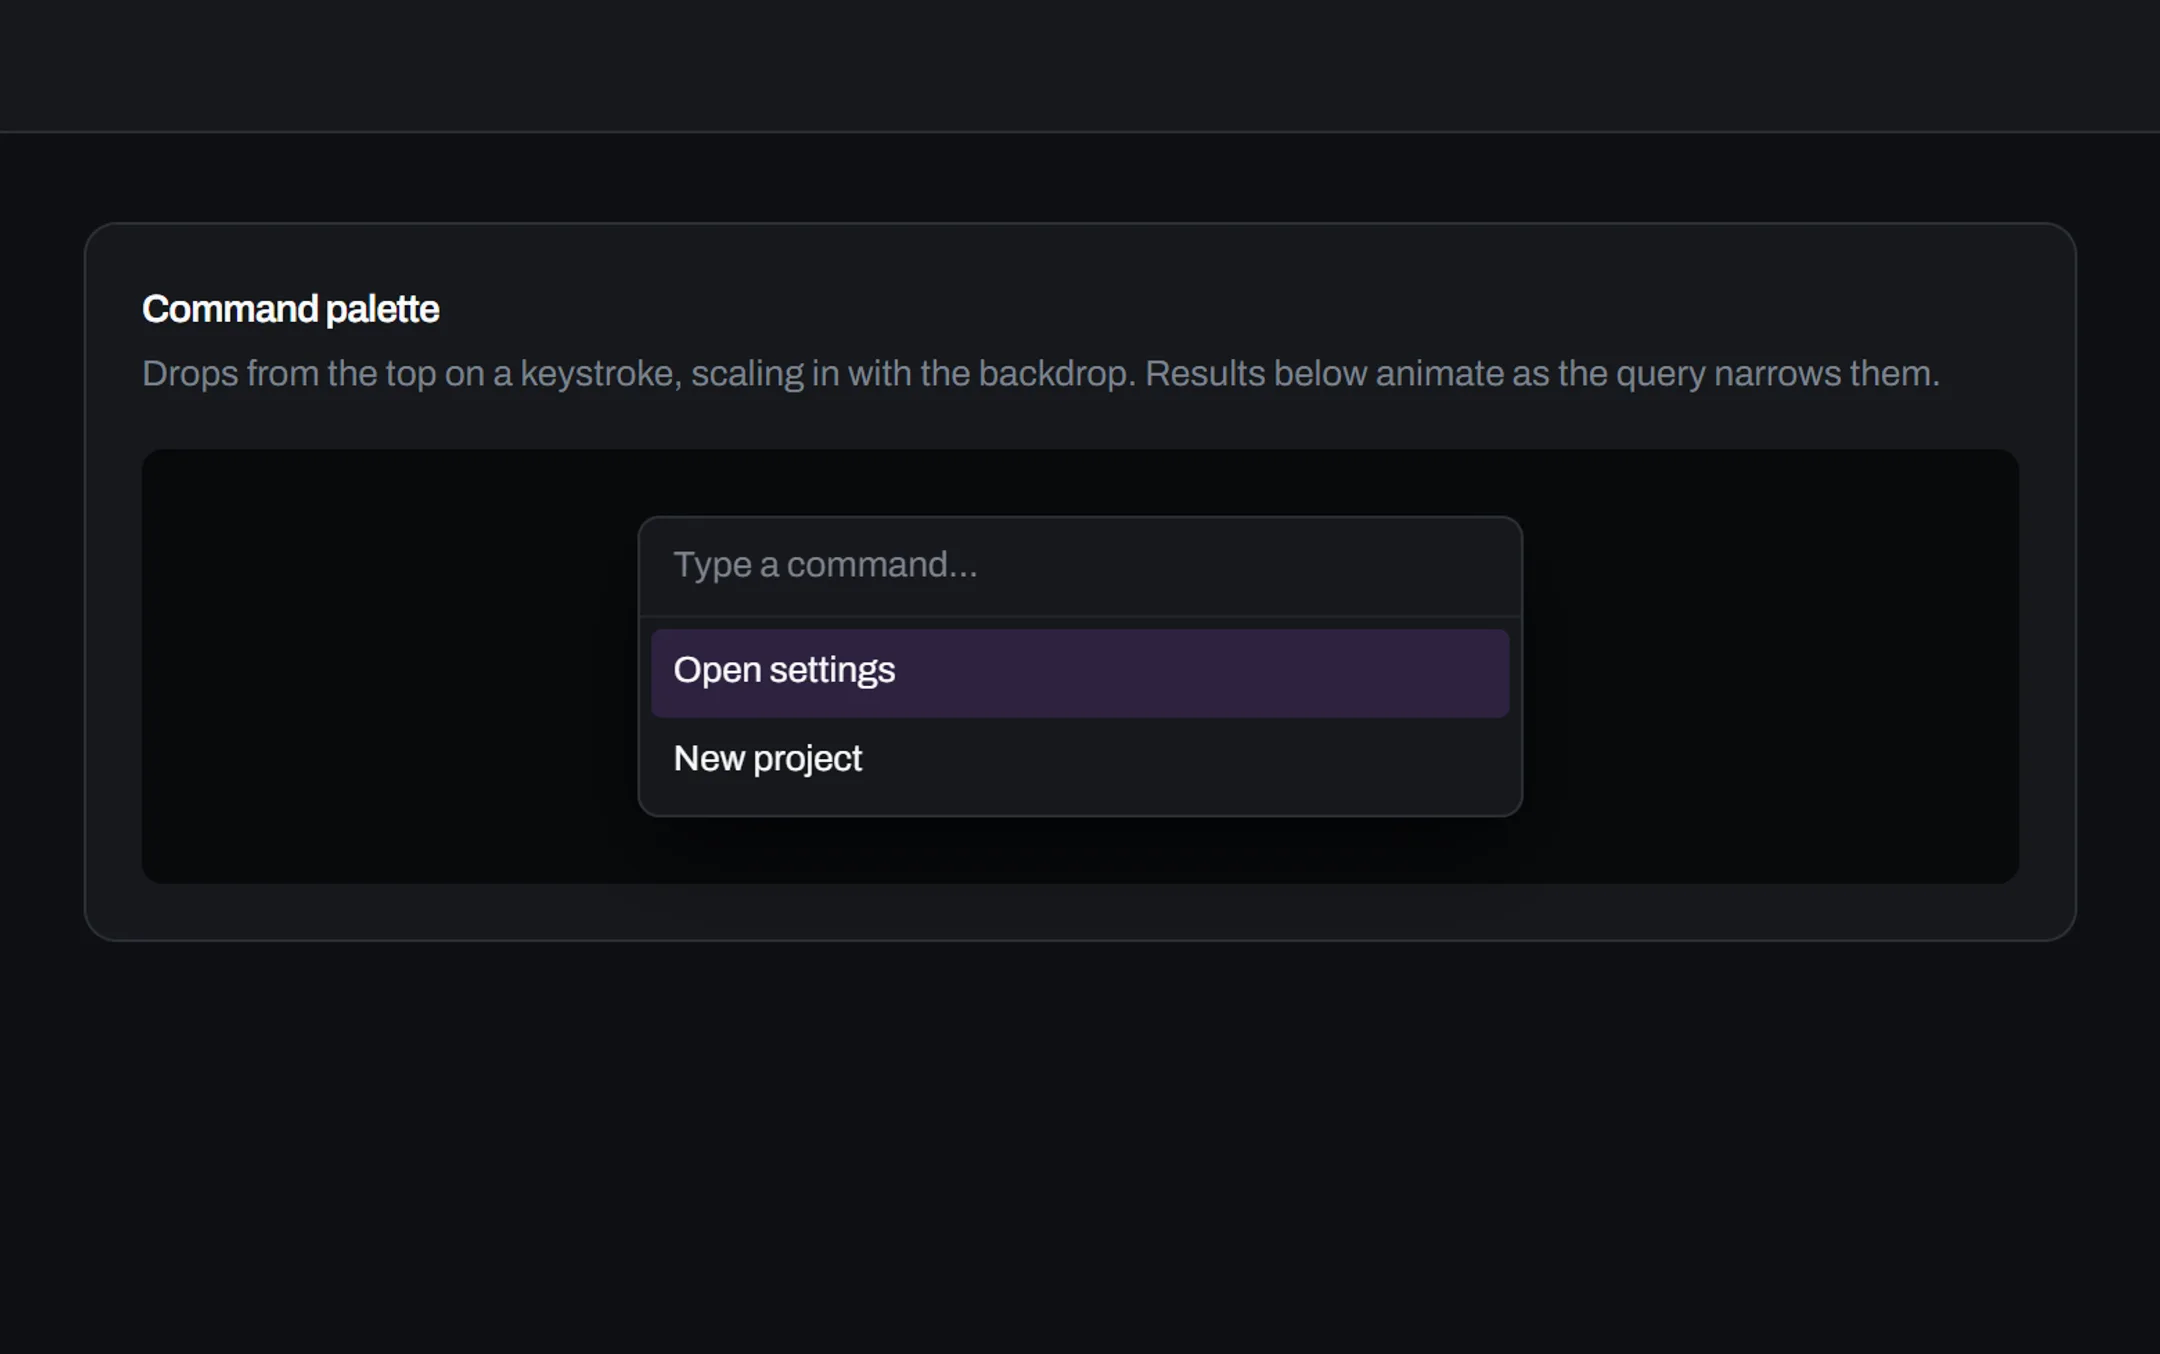2160x1354 pixels.
Task: Select the highlighted Open settings command
Action: (x=1080, y=673)
